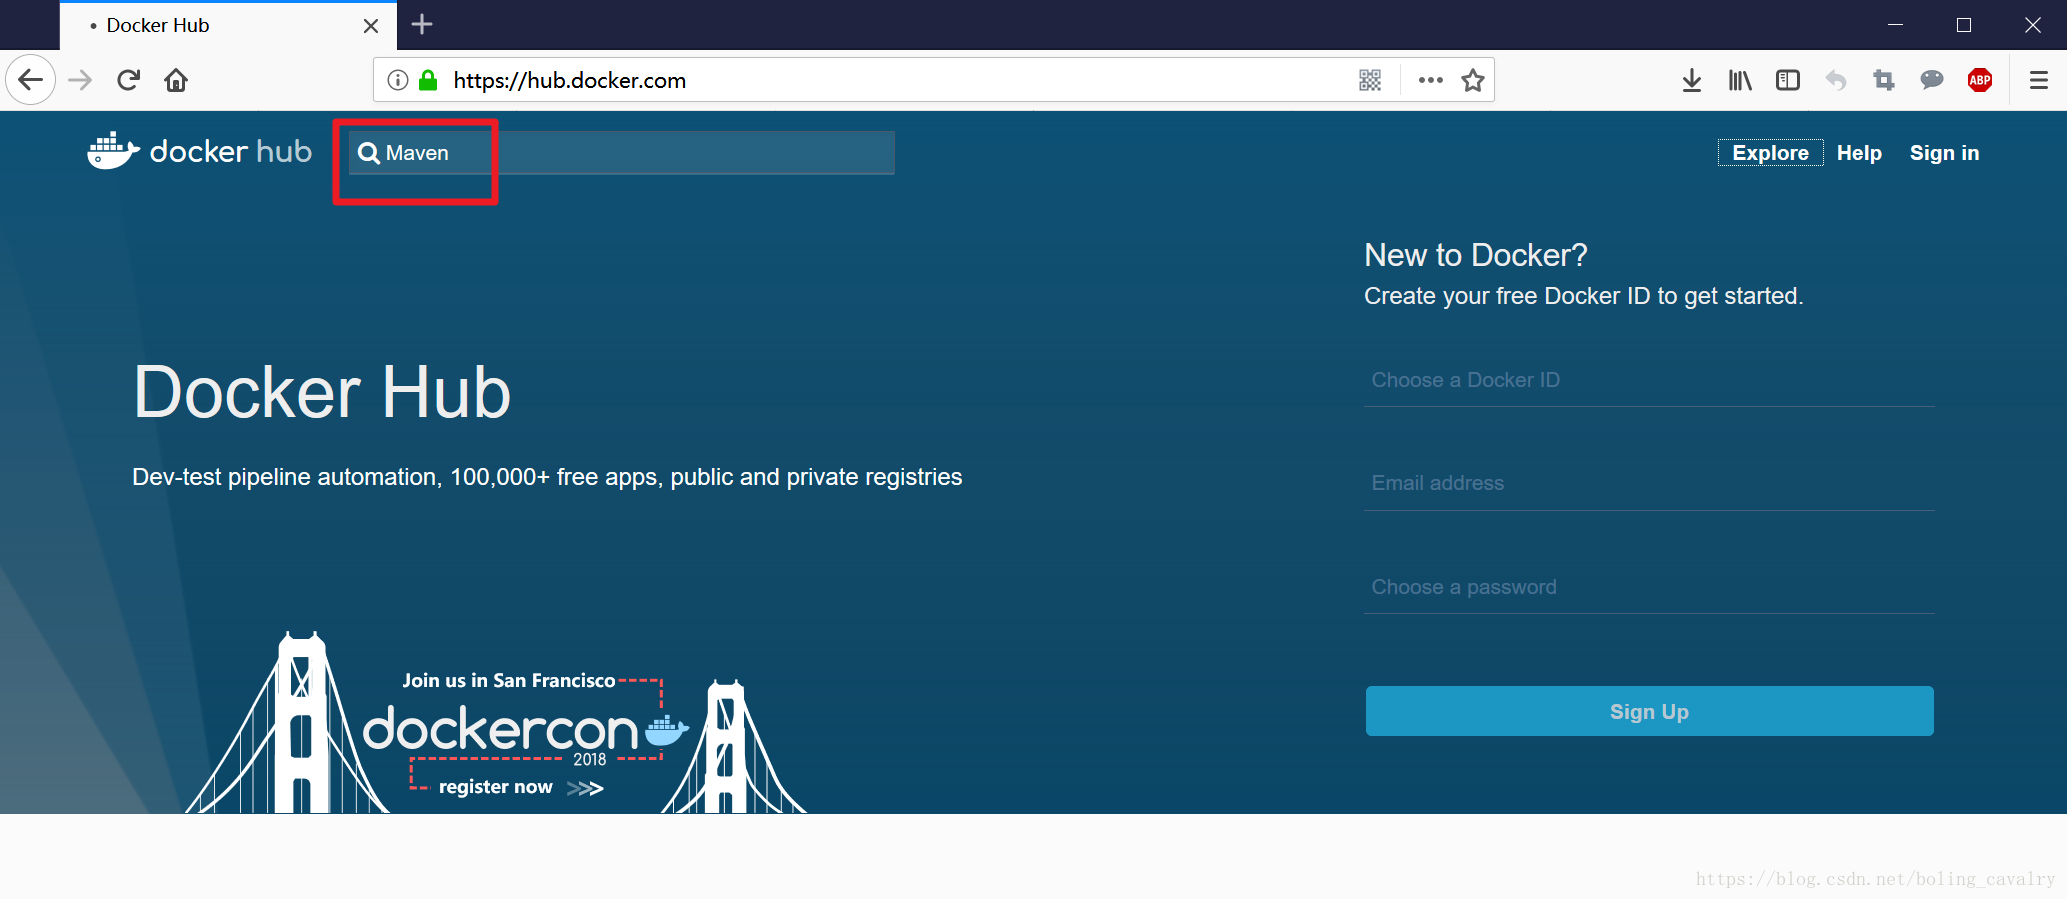The image size is (2067, 899).
Task: Go back with the browser back arrow
Action: click(30, 80)
